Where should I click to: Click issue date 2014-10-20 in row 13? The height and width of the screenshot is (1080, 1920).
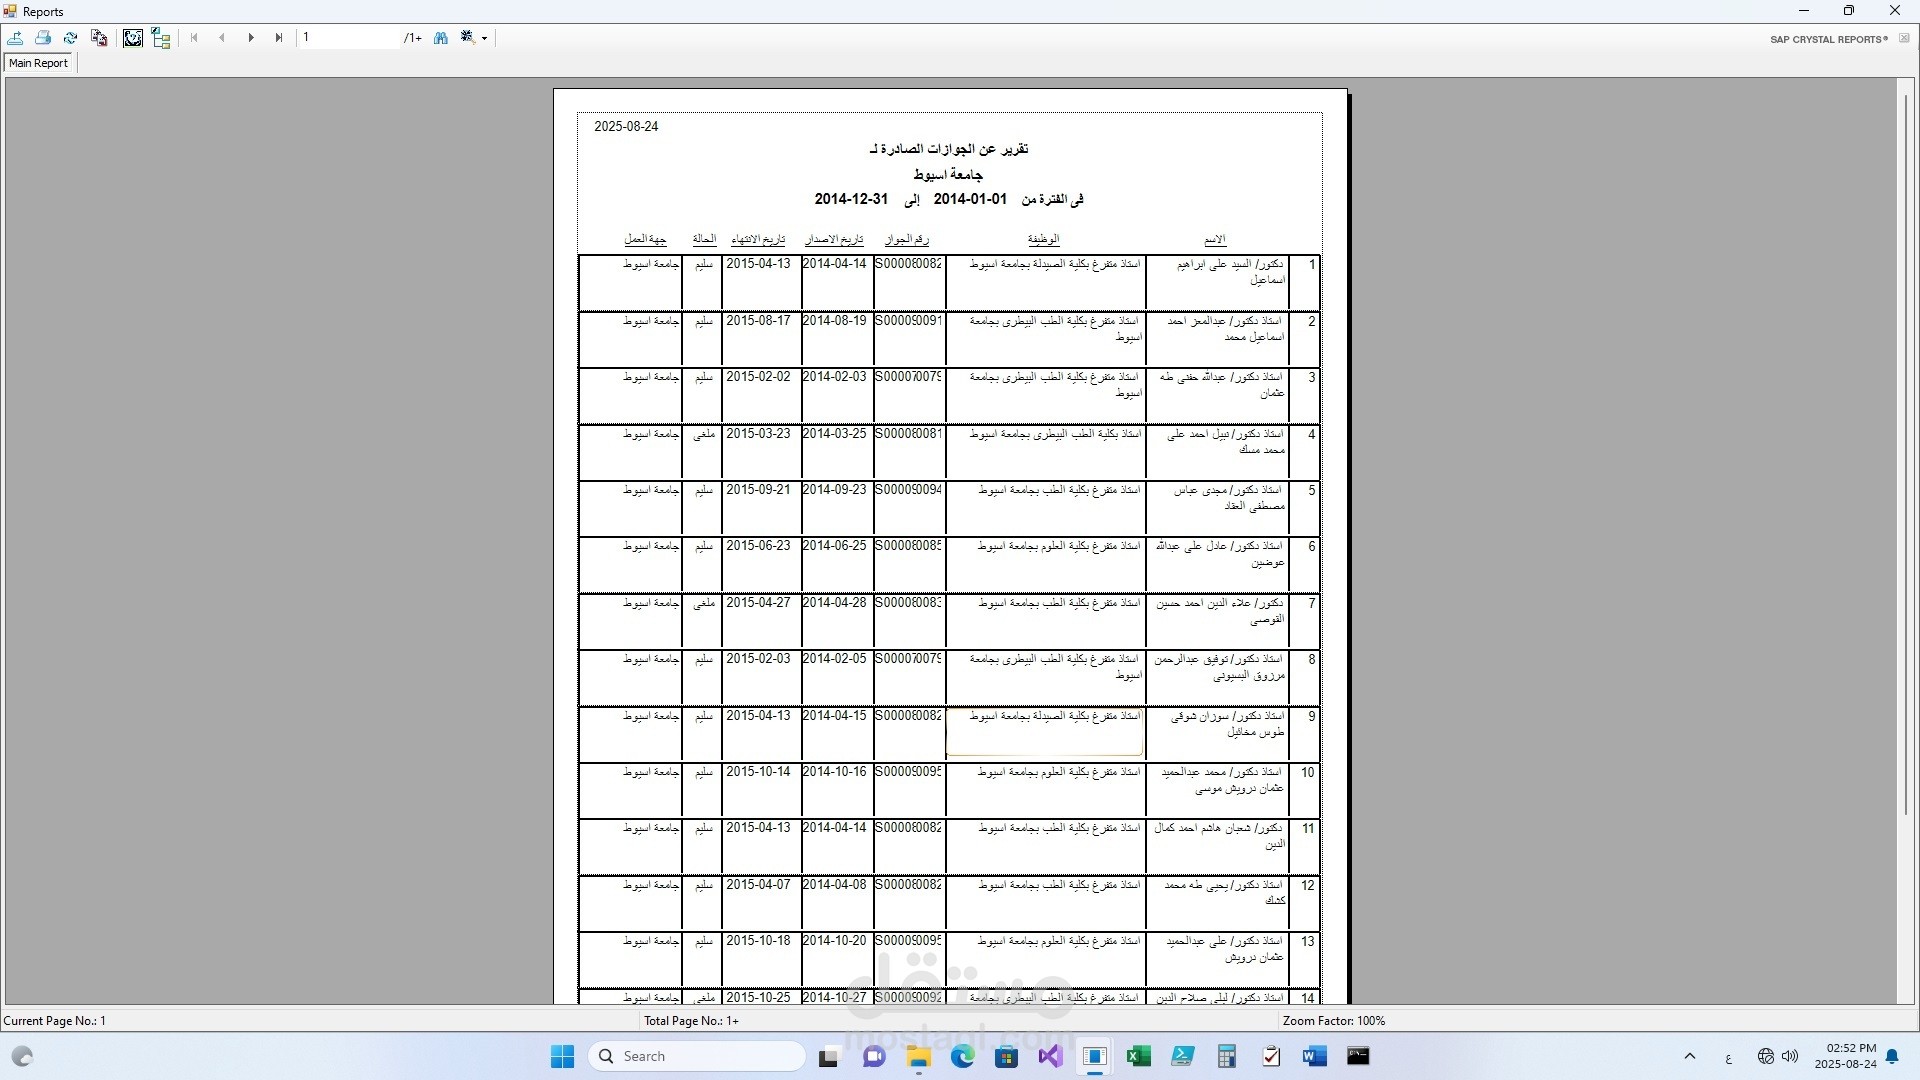click(834, 941)
